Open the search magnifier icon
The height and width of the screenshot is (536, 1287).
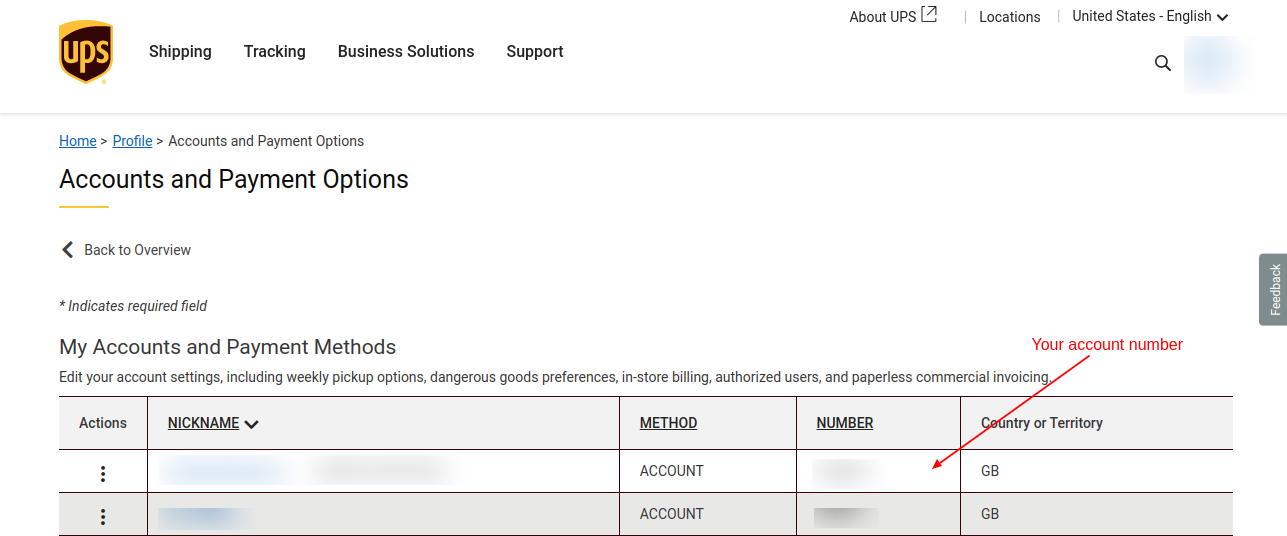[1162, 63]
